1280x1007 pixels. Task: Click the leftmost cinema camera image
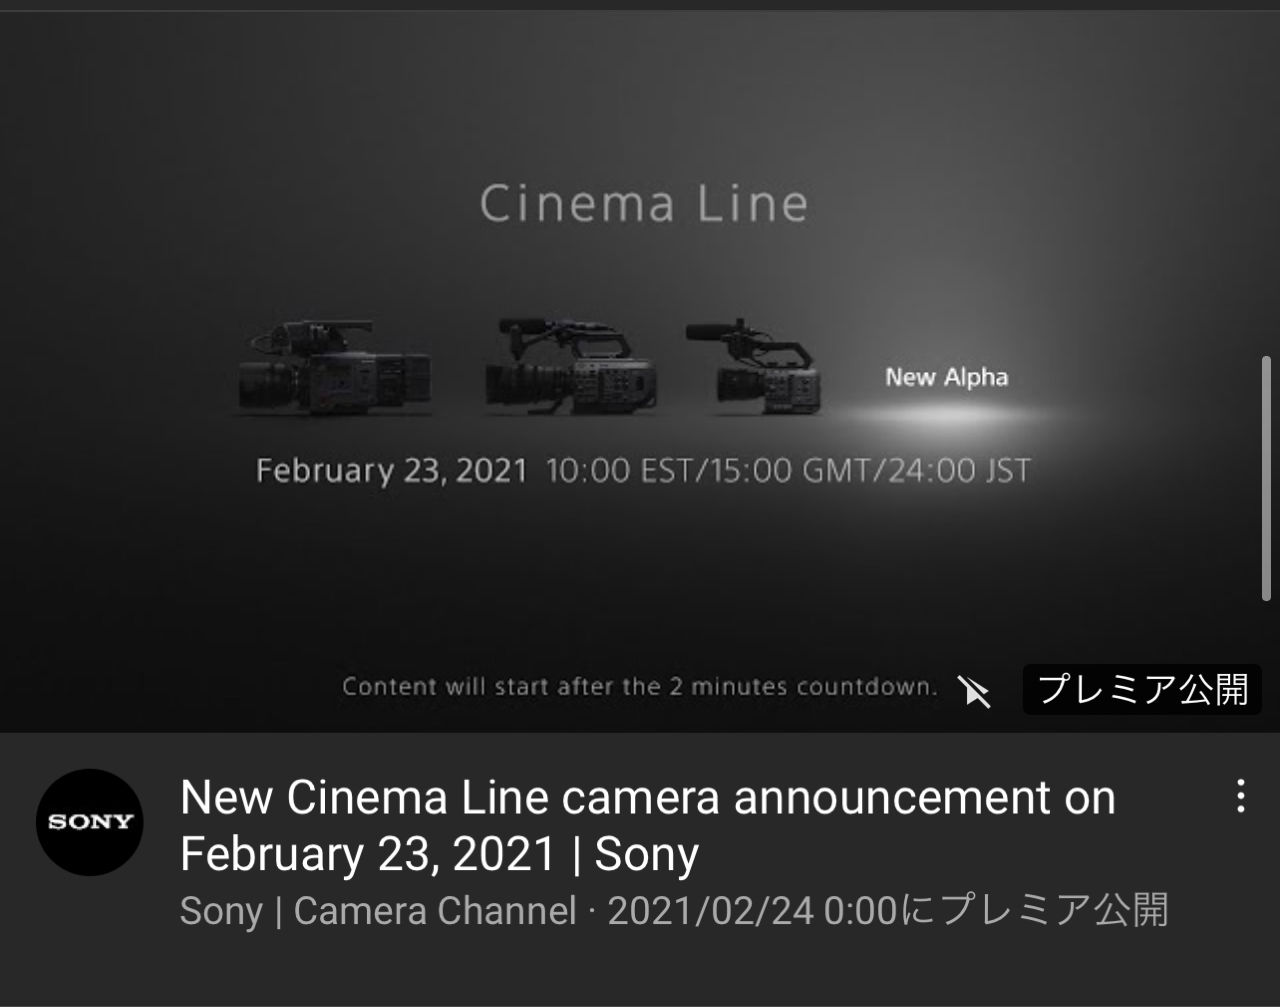[x=336, y=368]
